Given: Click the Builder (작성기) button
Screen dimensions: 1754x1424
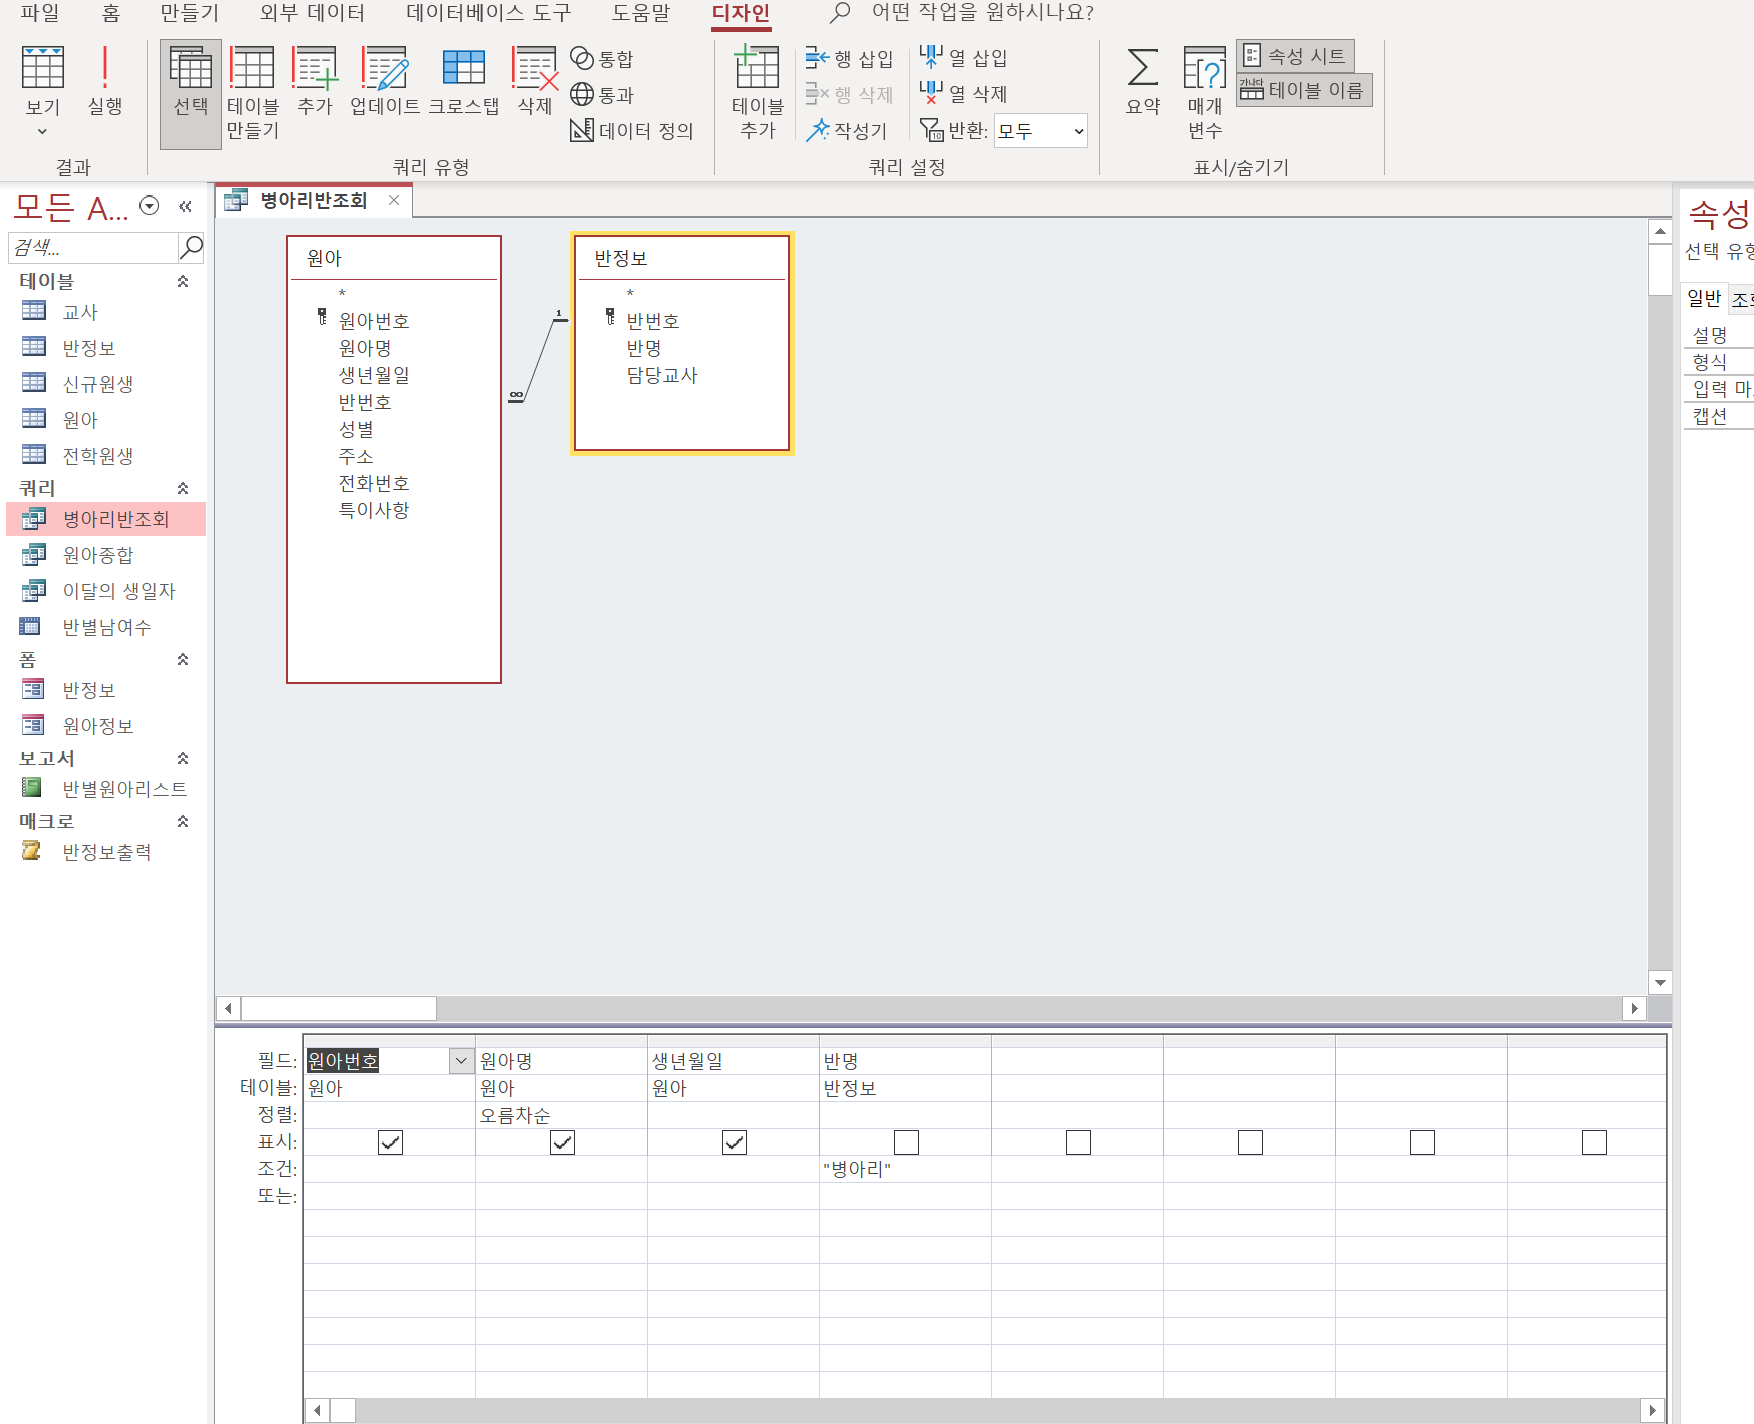Looking at the screenshot, I should (847, 131).
